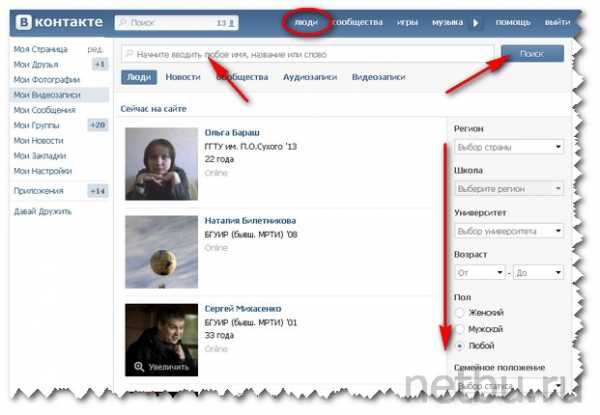Go to Мои Настройки
Screen dimensions: 600x415
coord(43,171)
